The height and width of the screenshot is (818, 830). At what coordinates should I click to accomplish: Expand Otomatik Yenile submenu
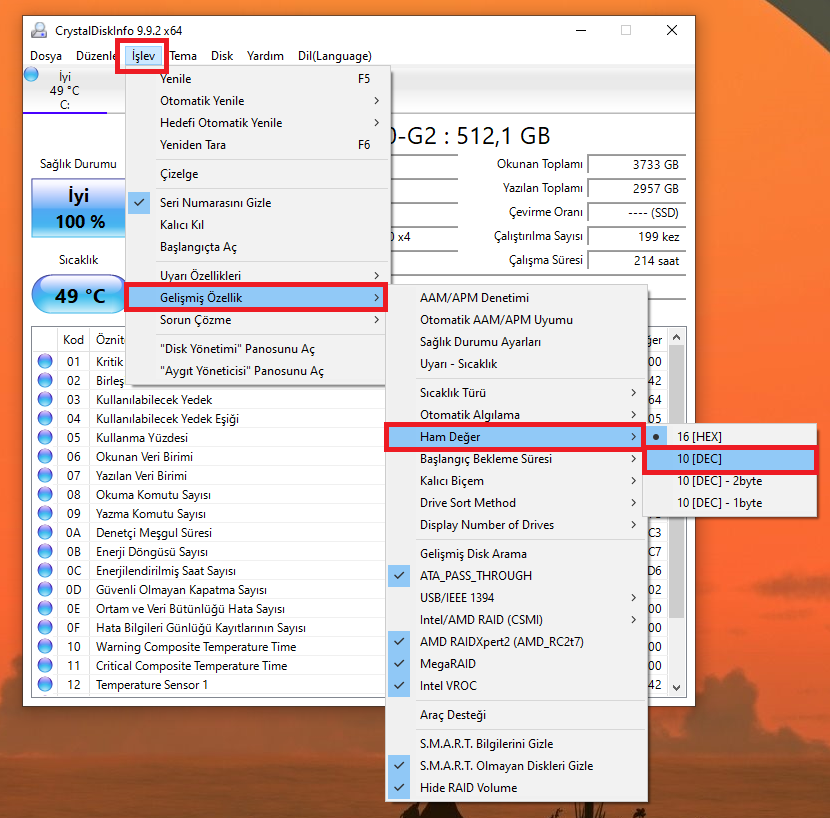point(258,101)
